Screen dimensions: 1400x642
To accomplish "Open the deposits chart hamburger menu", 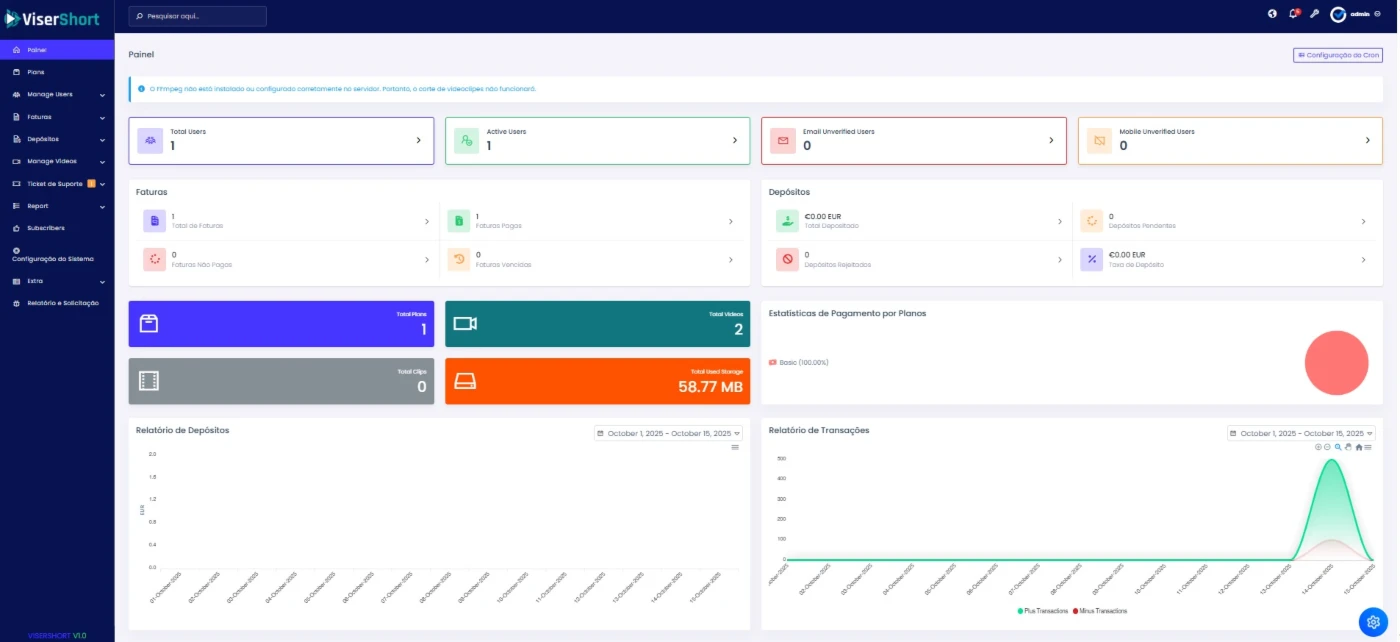I will pos(735,447).
